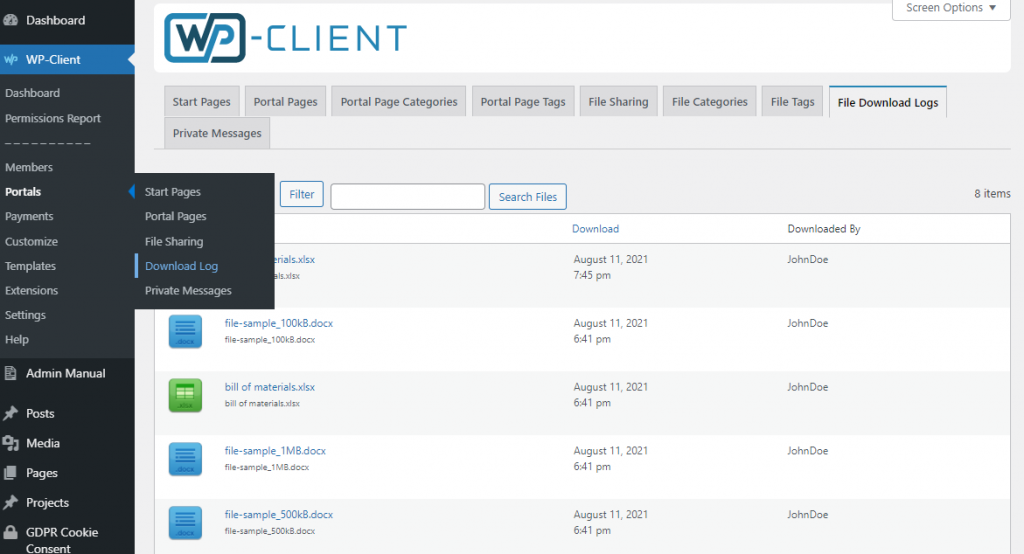This screenshot has width=1024, height=554.
Task: Switch to the Portal Pages tab
Action: click(285, 101)
